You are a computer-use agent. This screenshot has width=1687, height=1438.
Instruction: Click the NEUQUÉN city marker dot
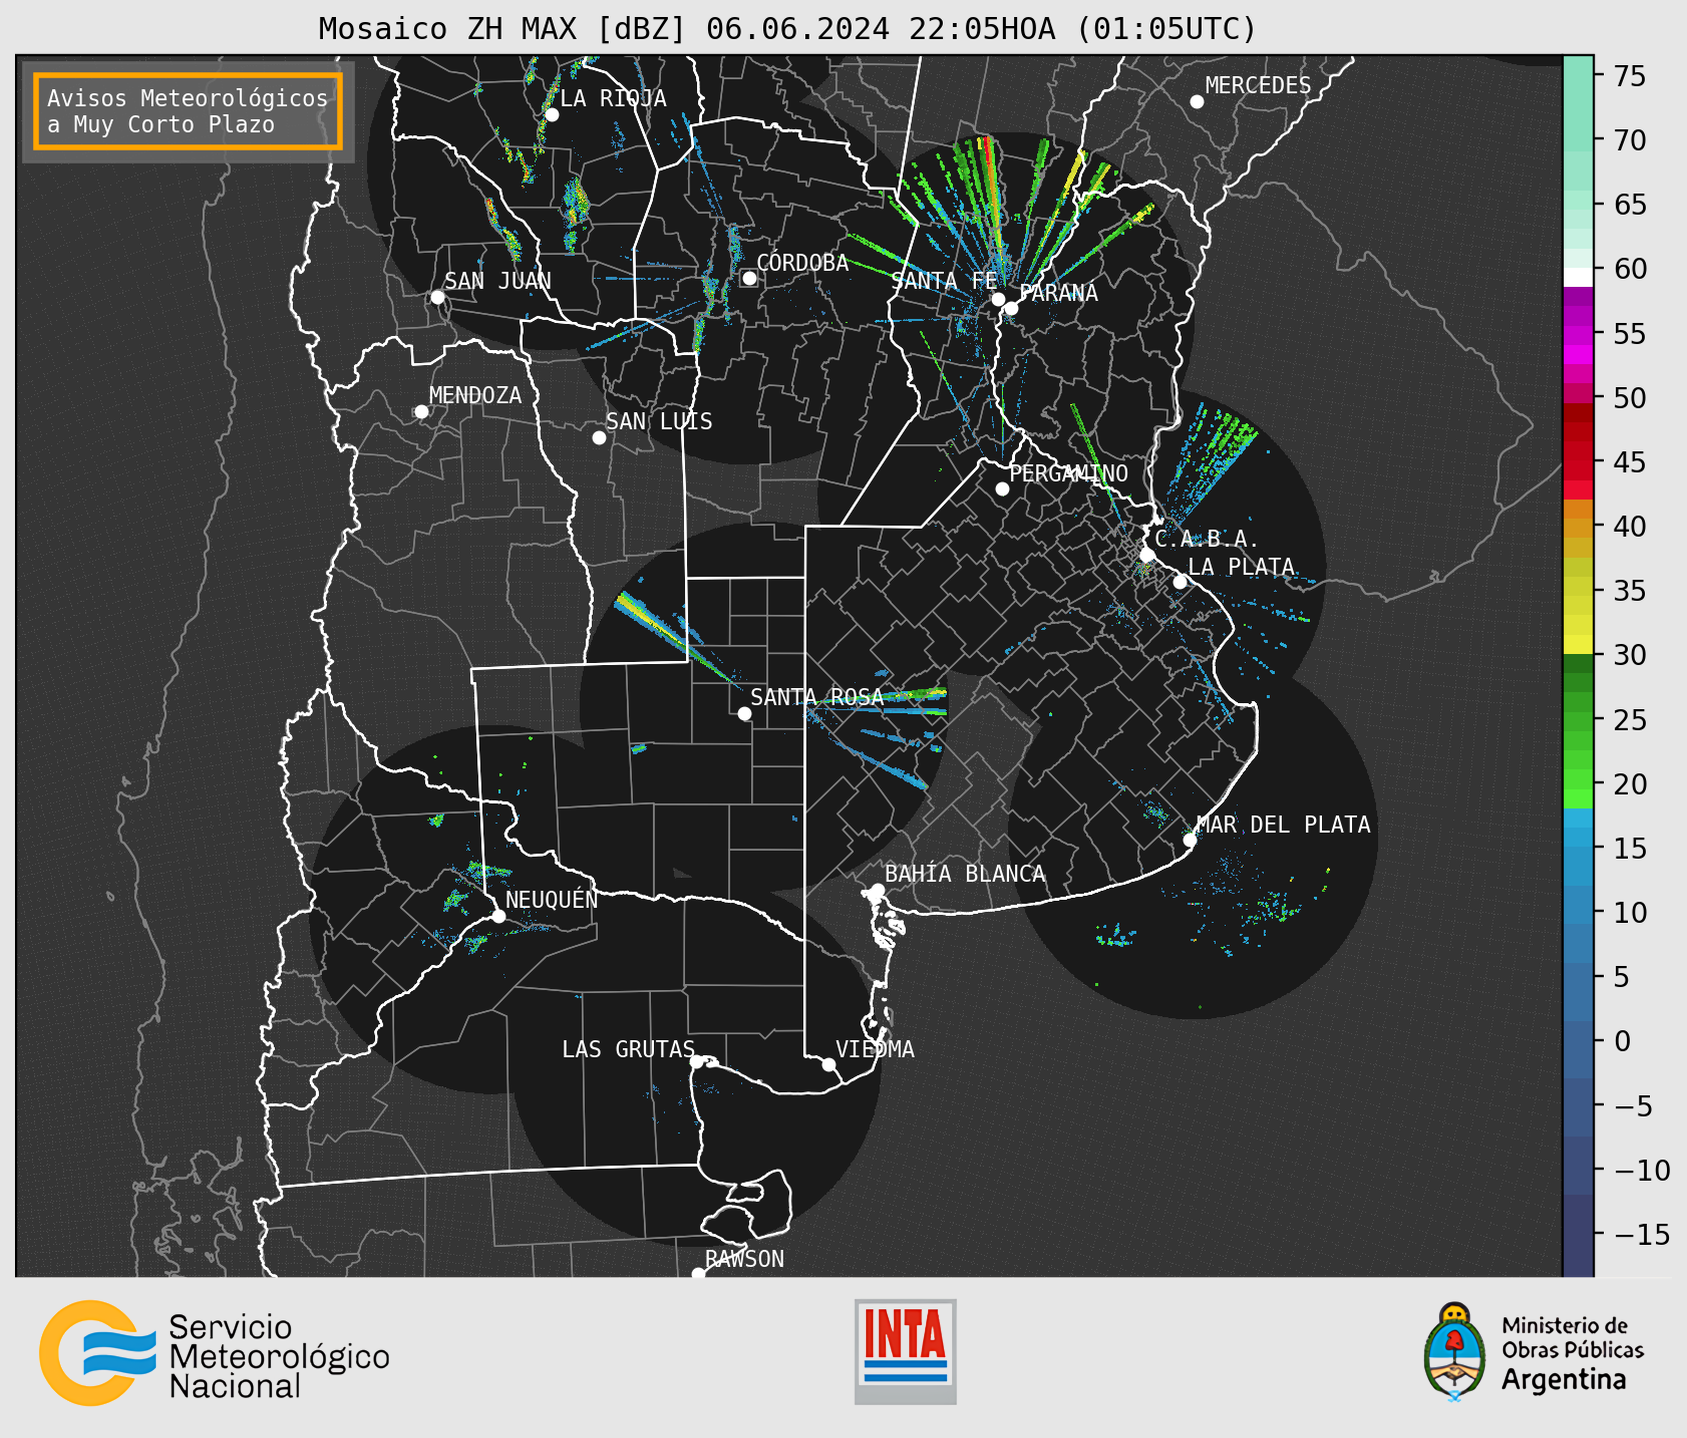(x=499, y=916)
